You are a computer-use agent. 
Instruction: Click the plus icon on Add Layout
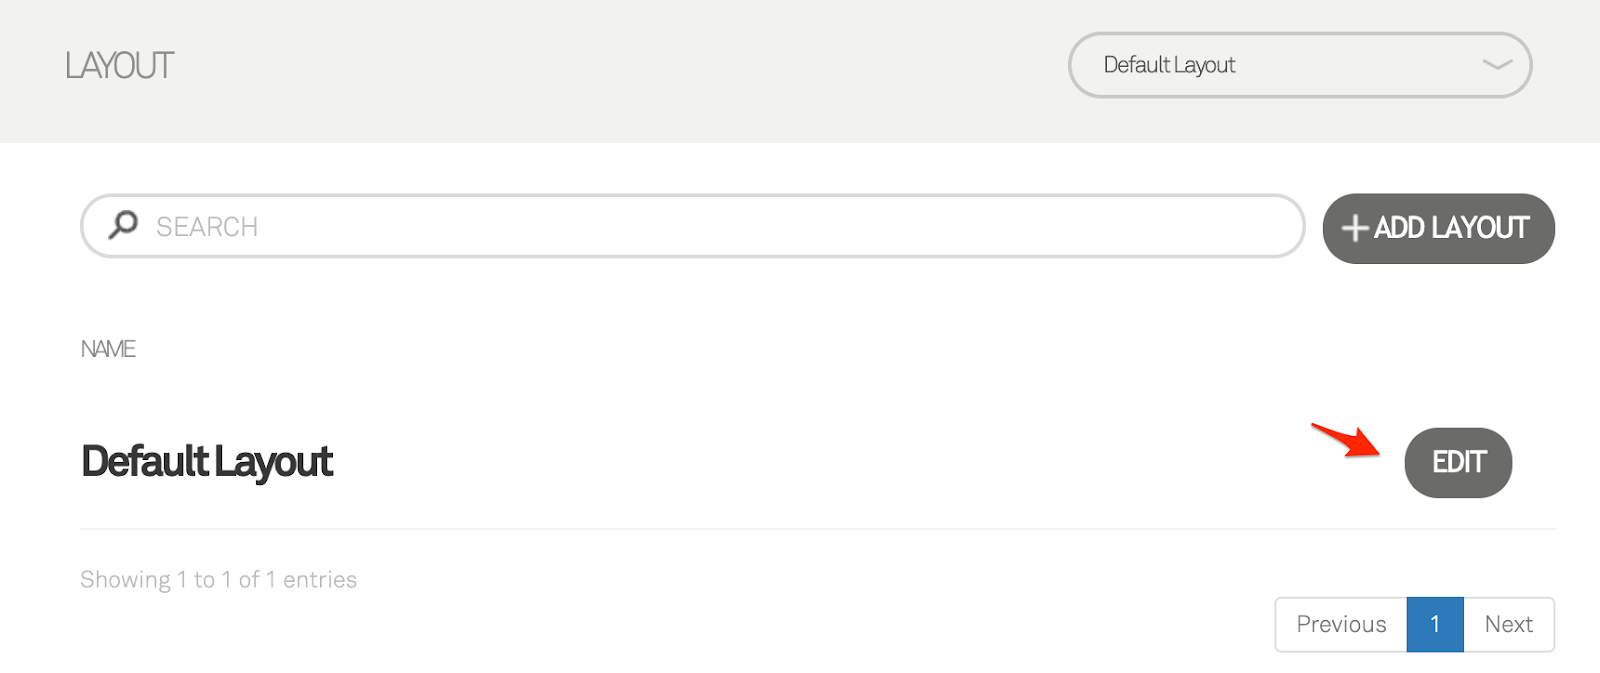(x=1355, y=229)
